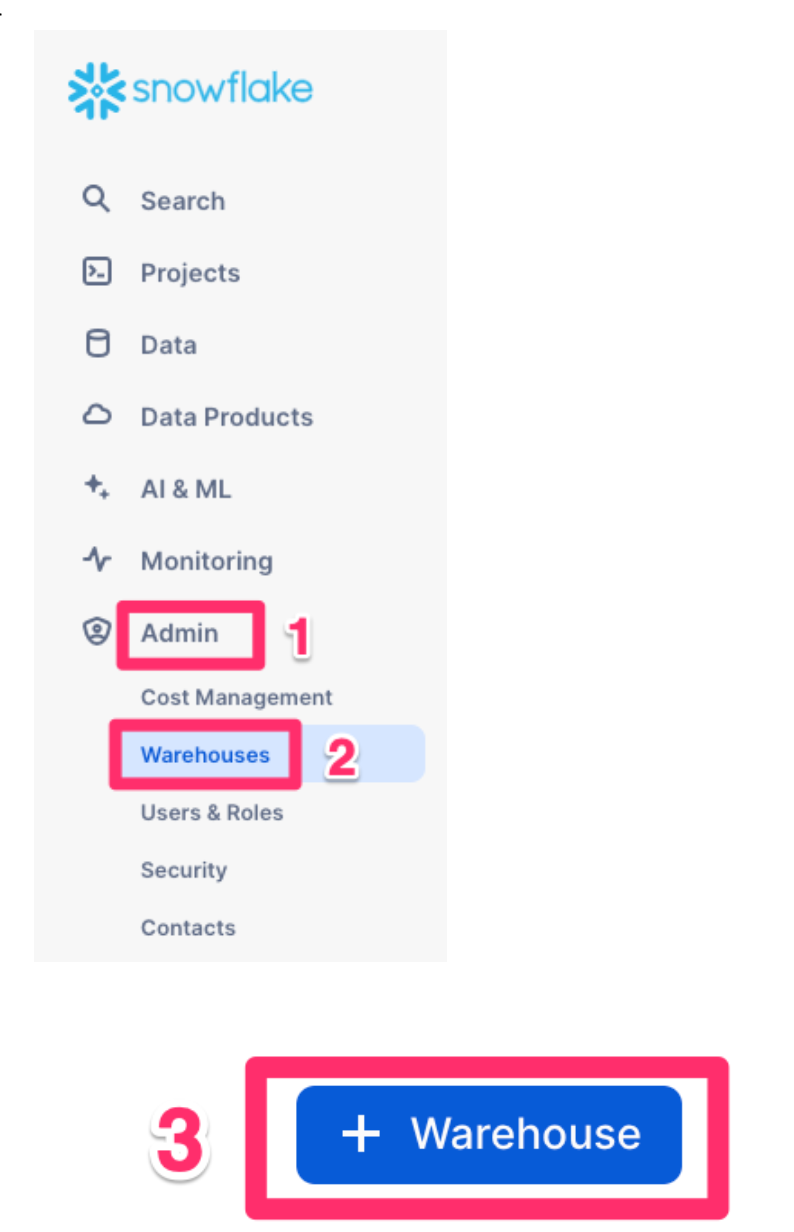
Task: Click the Data cylinder icon
Action: 96,344
